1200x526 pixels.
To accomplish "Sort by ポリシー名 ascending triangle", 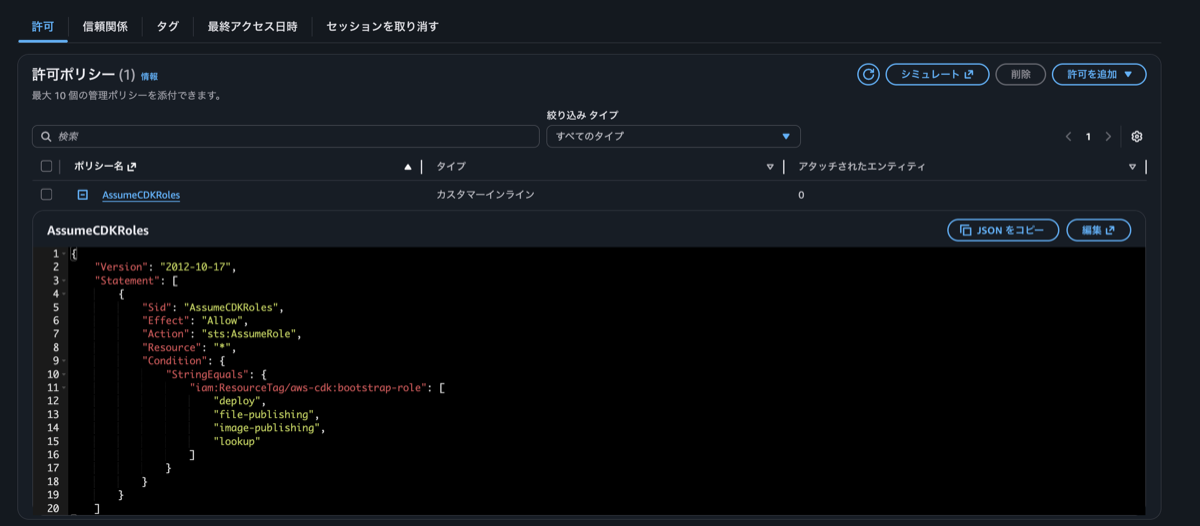I will point(407,167).
